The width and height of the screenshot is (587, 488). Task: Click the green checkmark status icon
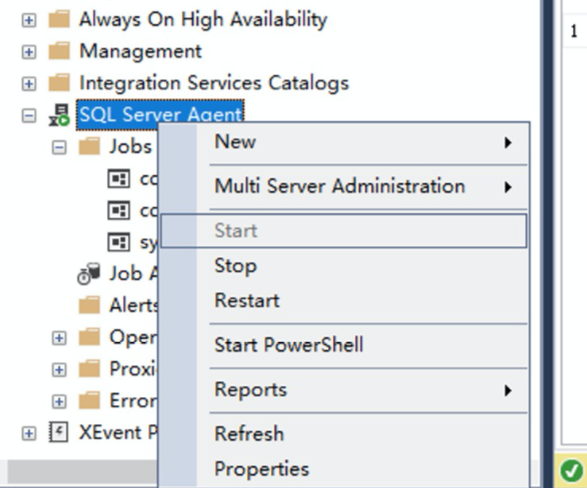click(x=571, y=470)
